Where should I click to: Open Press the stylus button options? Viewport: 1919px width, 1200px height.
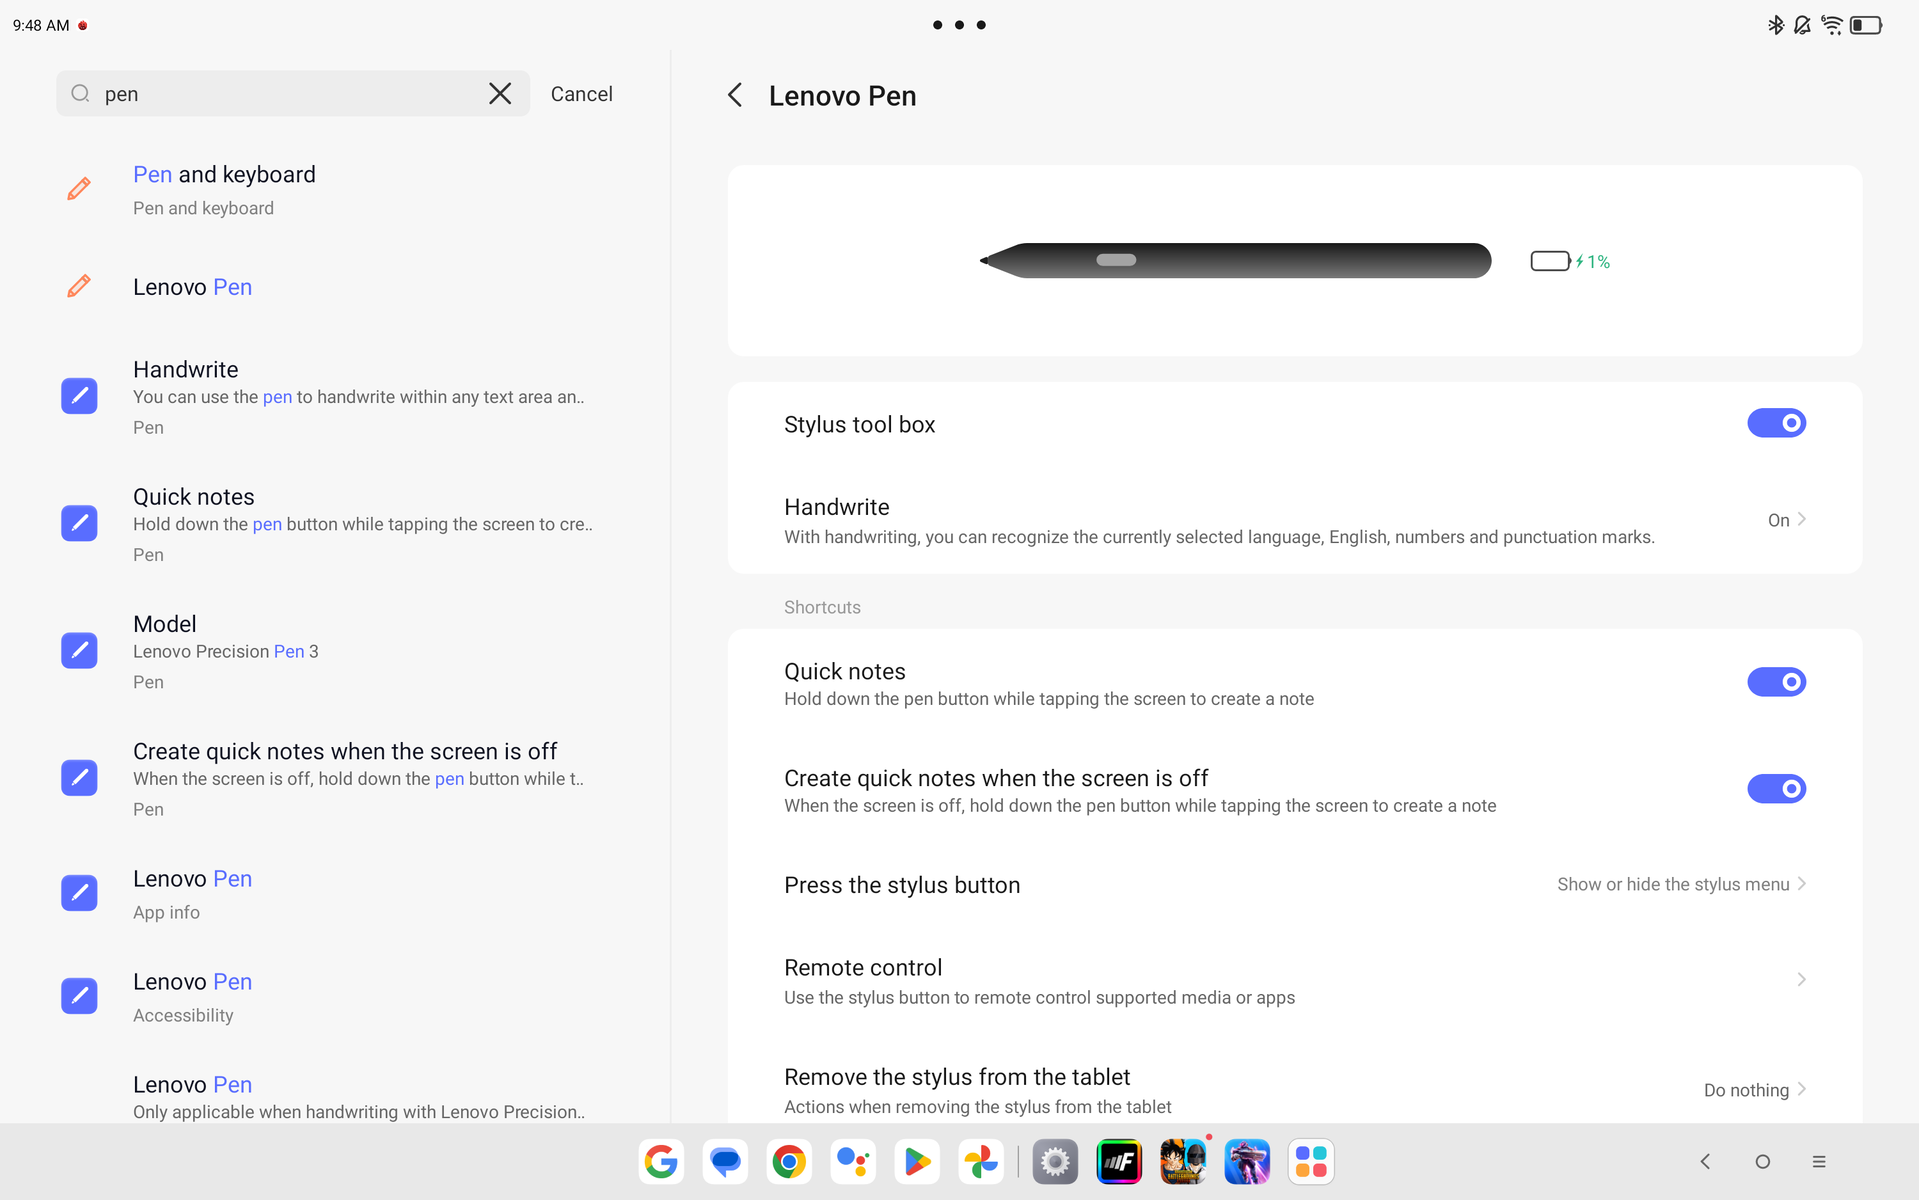1295,885
